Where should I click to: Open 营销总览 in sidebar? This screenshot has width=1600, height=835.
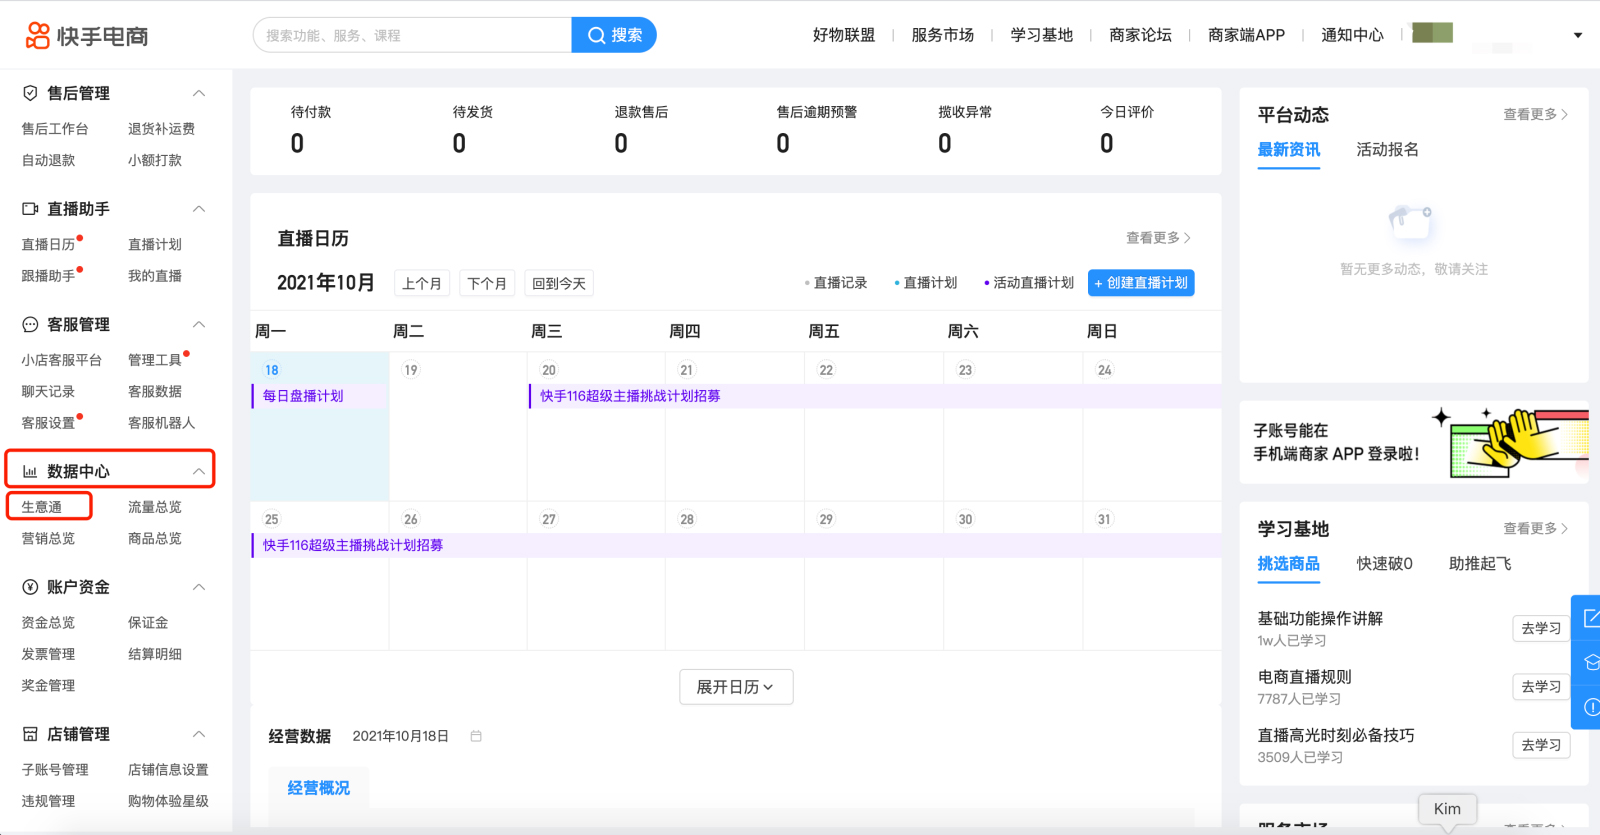click(48, 538)
